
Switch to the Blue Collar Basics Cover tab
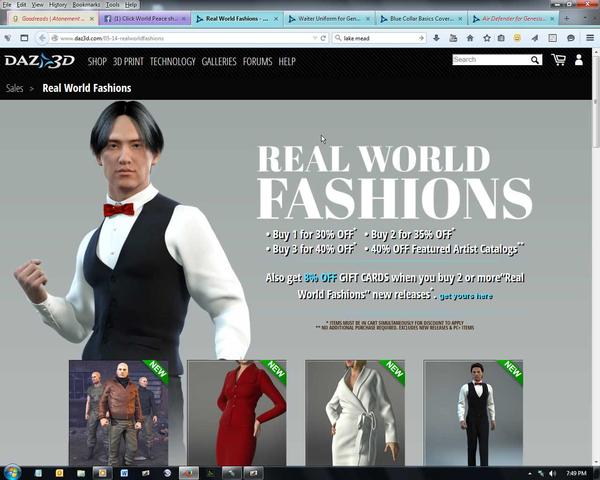tap(421, 19)
